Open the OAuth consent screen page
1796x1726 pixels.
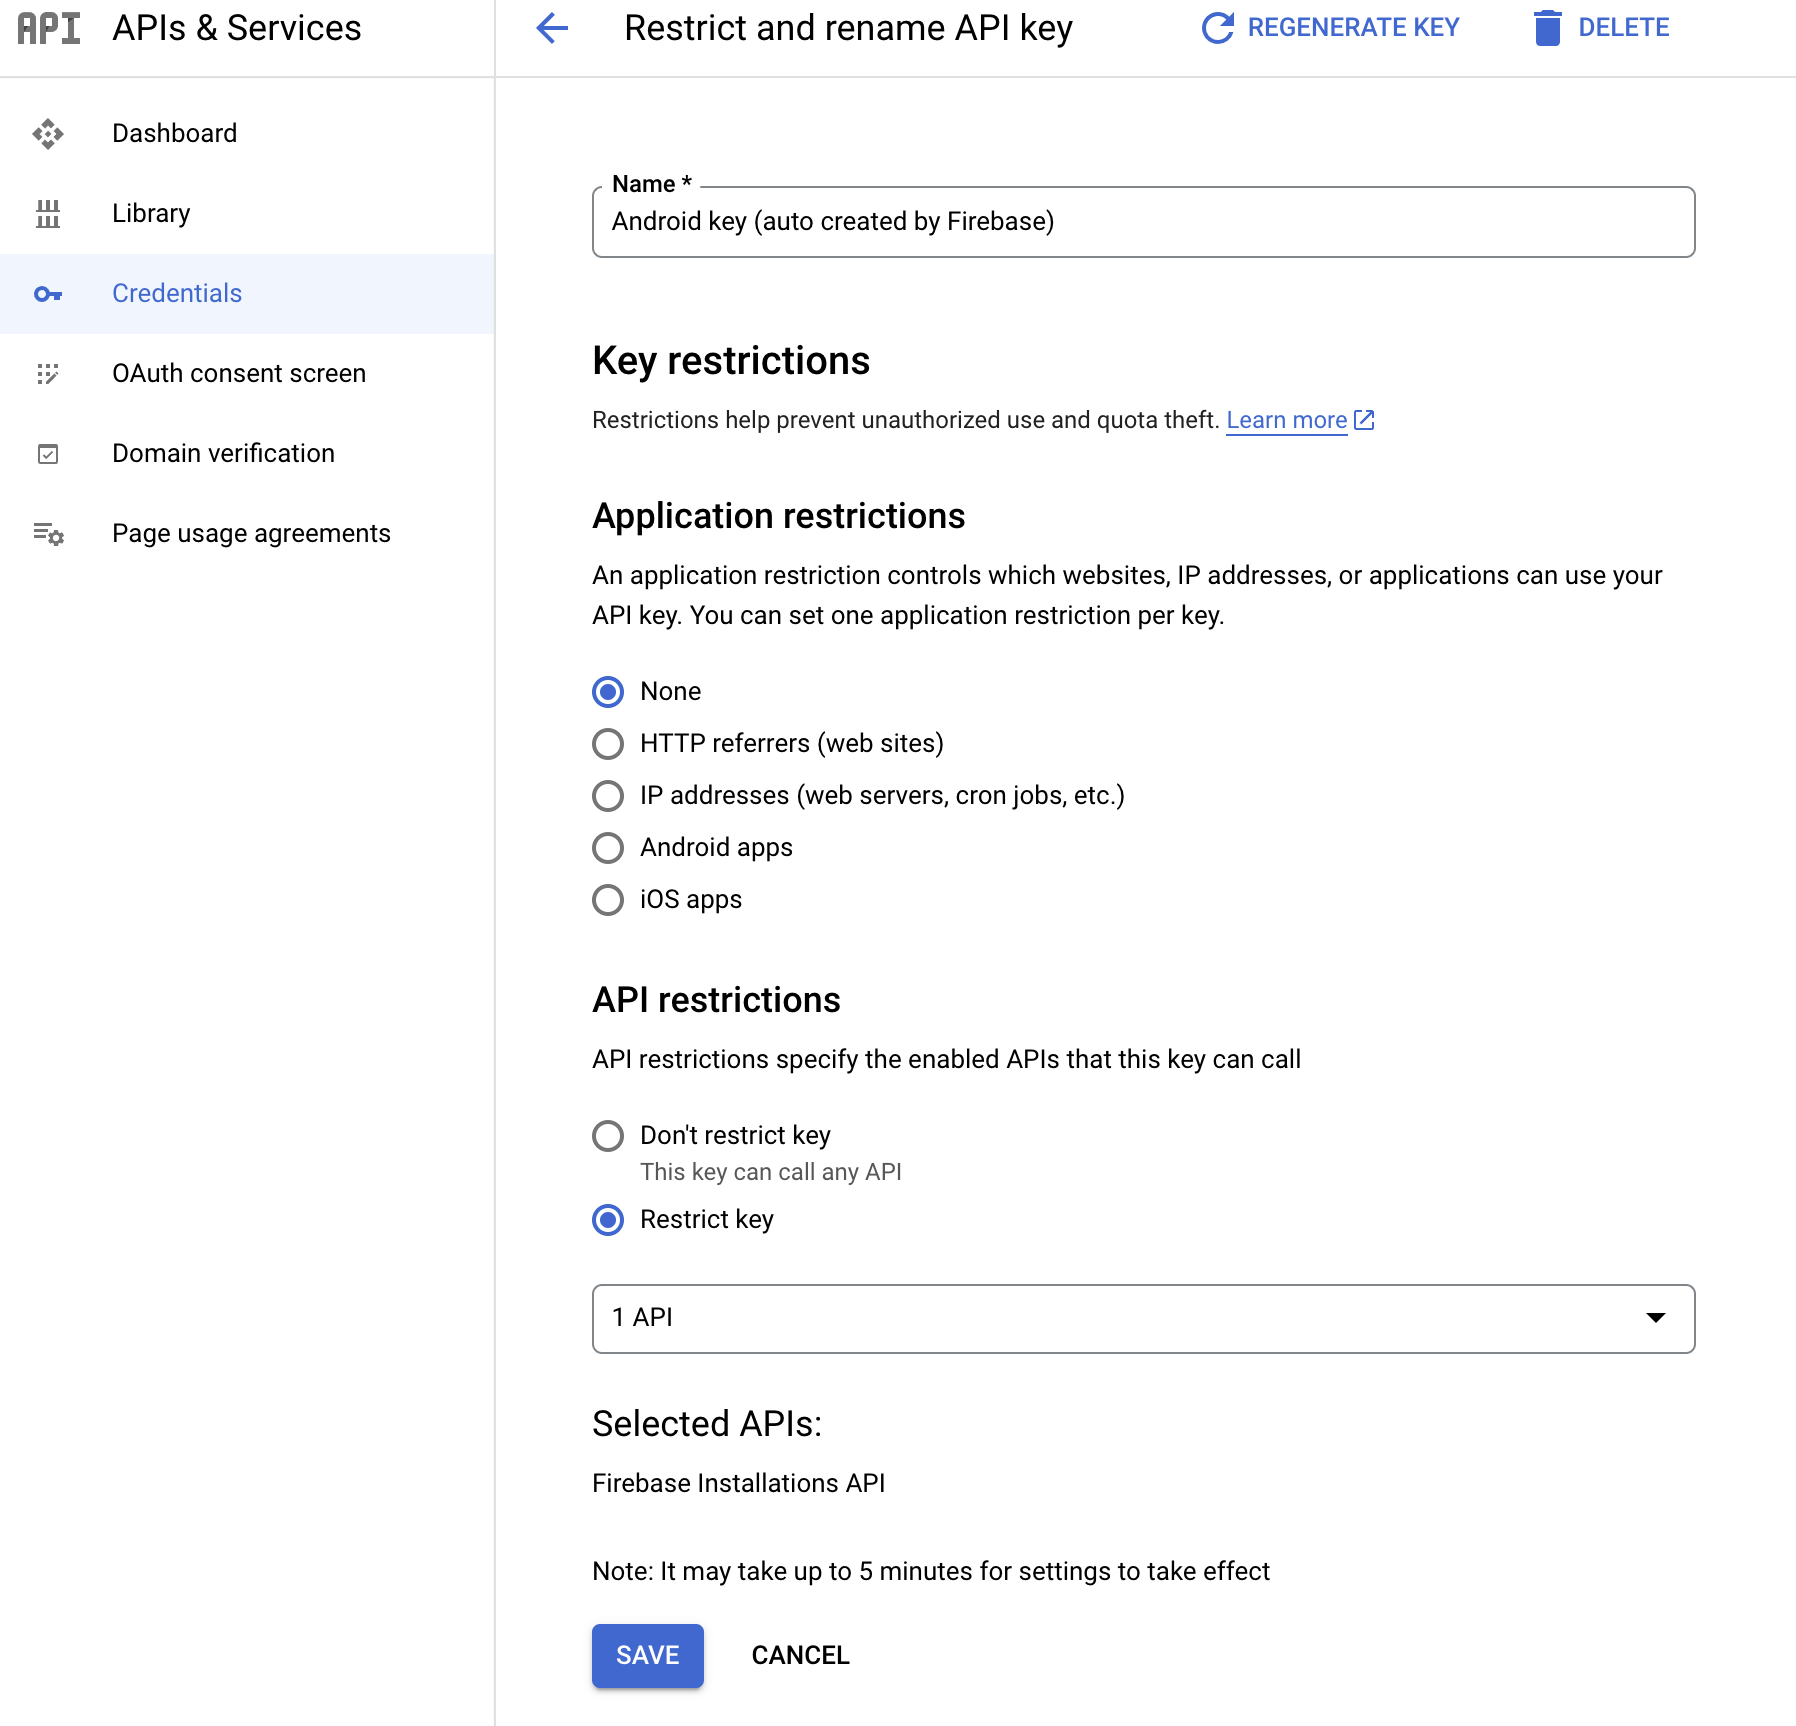(238, 373)
